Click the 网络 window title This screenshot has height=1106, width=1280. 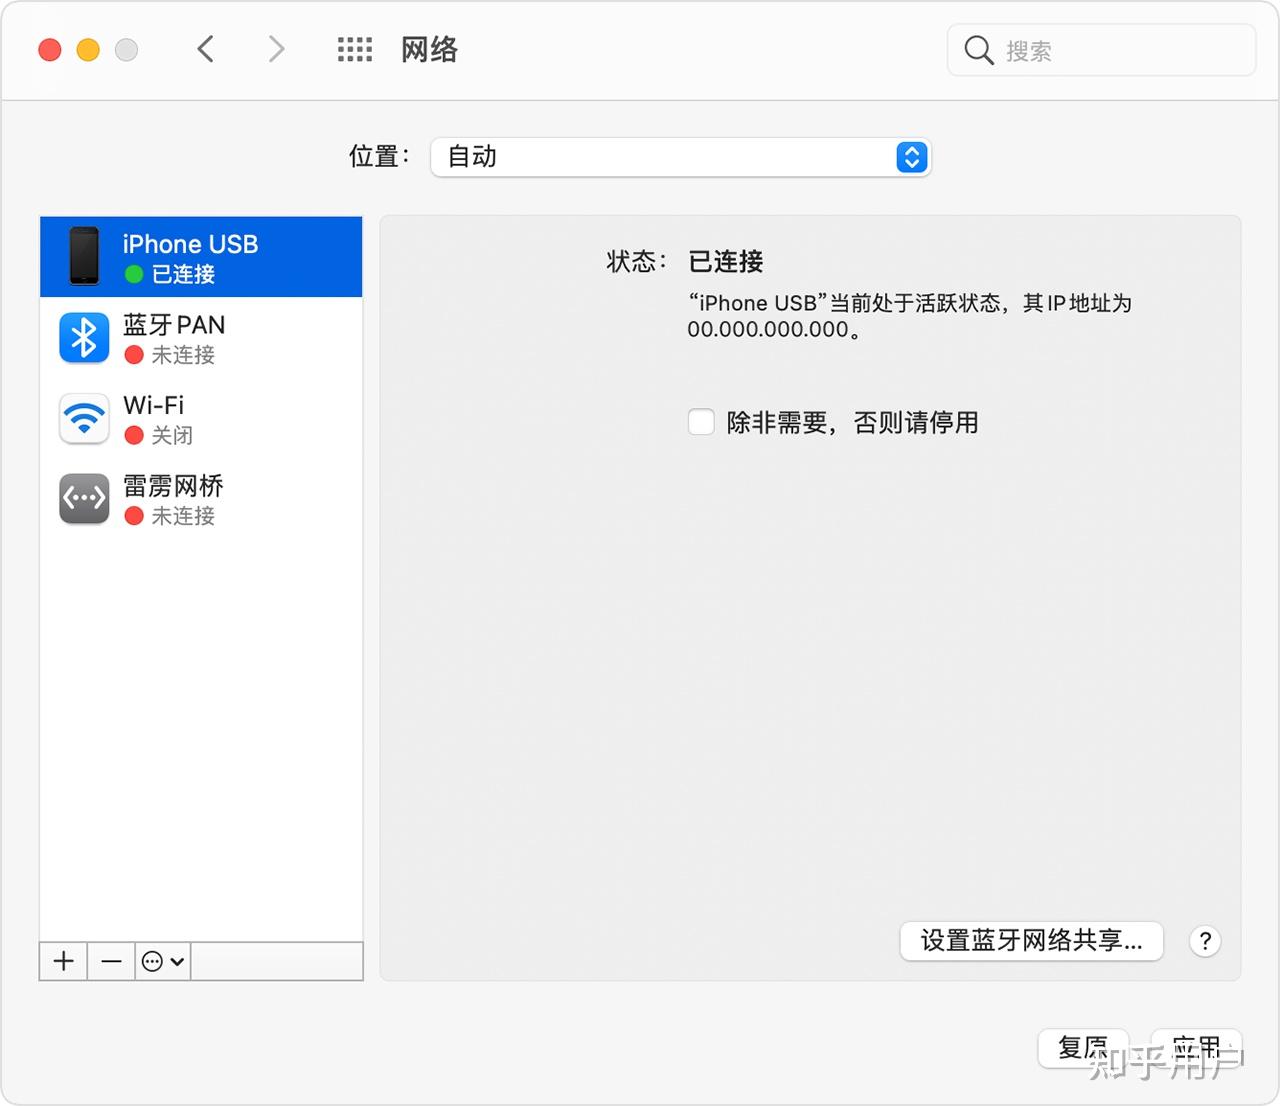429,49
